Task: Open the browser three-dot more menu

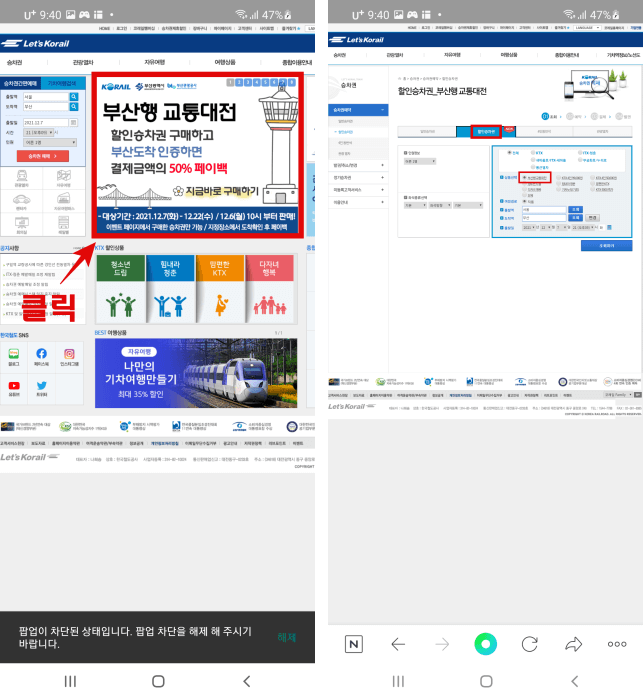Action: pos(617,644)
